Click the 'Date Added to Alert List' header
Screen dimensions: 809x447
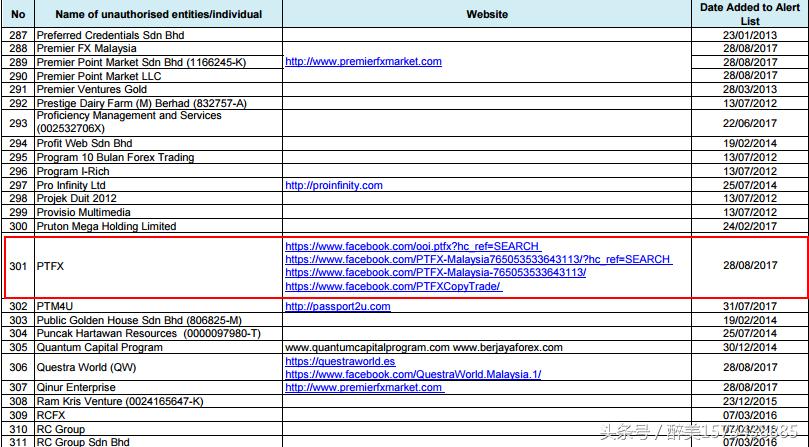click(x=750, y=14)
